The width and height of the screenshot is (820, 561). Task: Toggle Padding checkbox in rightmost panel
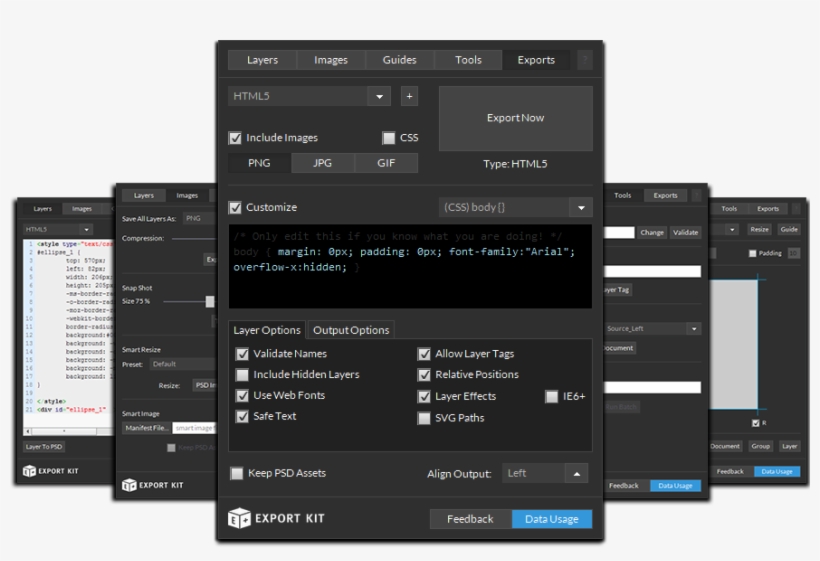point(753,253)
